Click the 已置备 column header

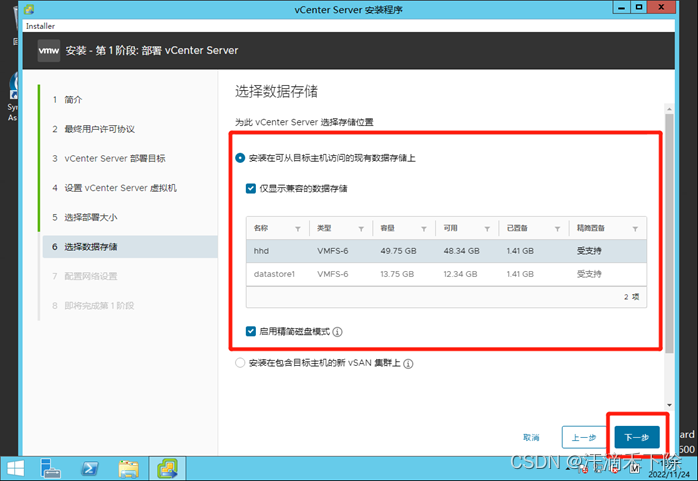coord(517,228)
